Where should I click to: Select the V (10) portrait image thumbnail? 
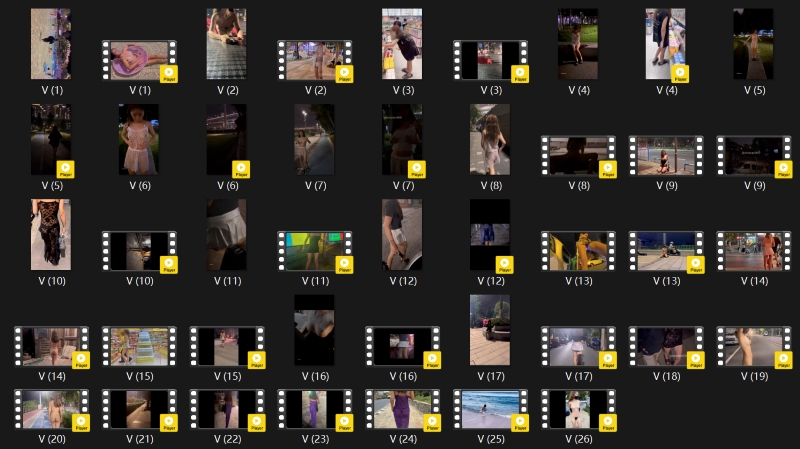pyautogui.click(x=51, y=234)
